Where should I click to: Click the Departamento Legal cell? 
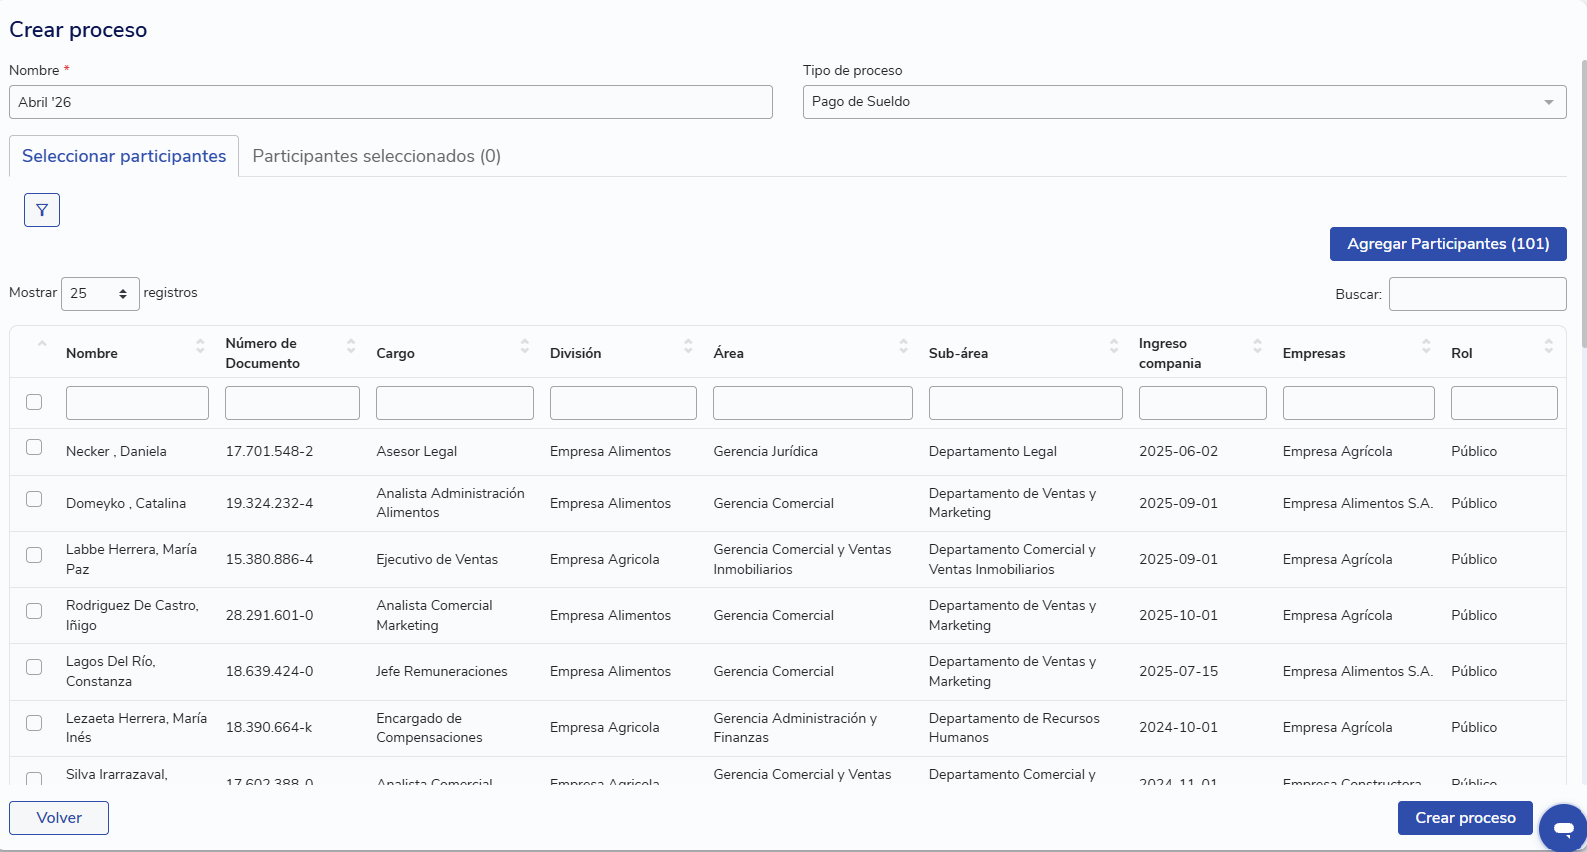pyautogui.click(x=992, y=452)
